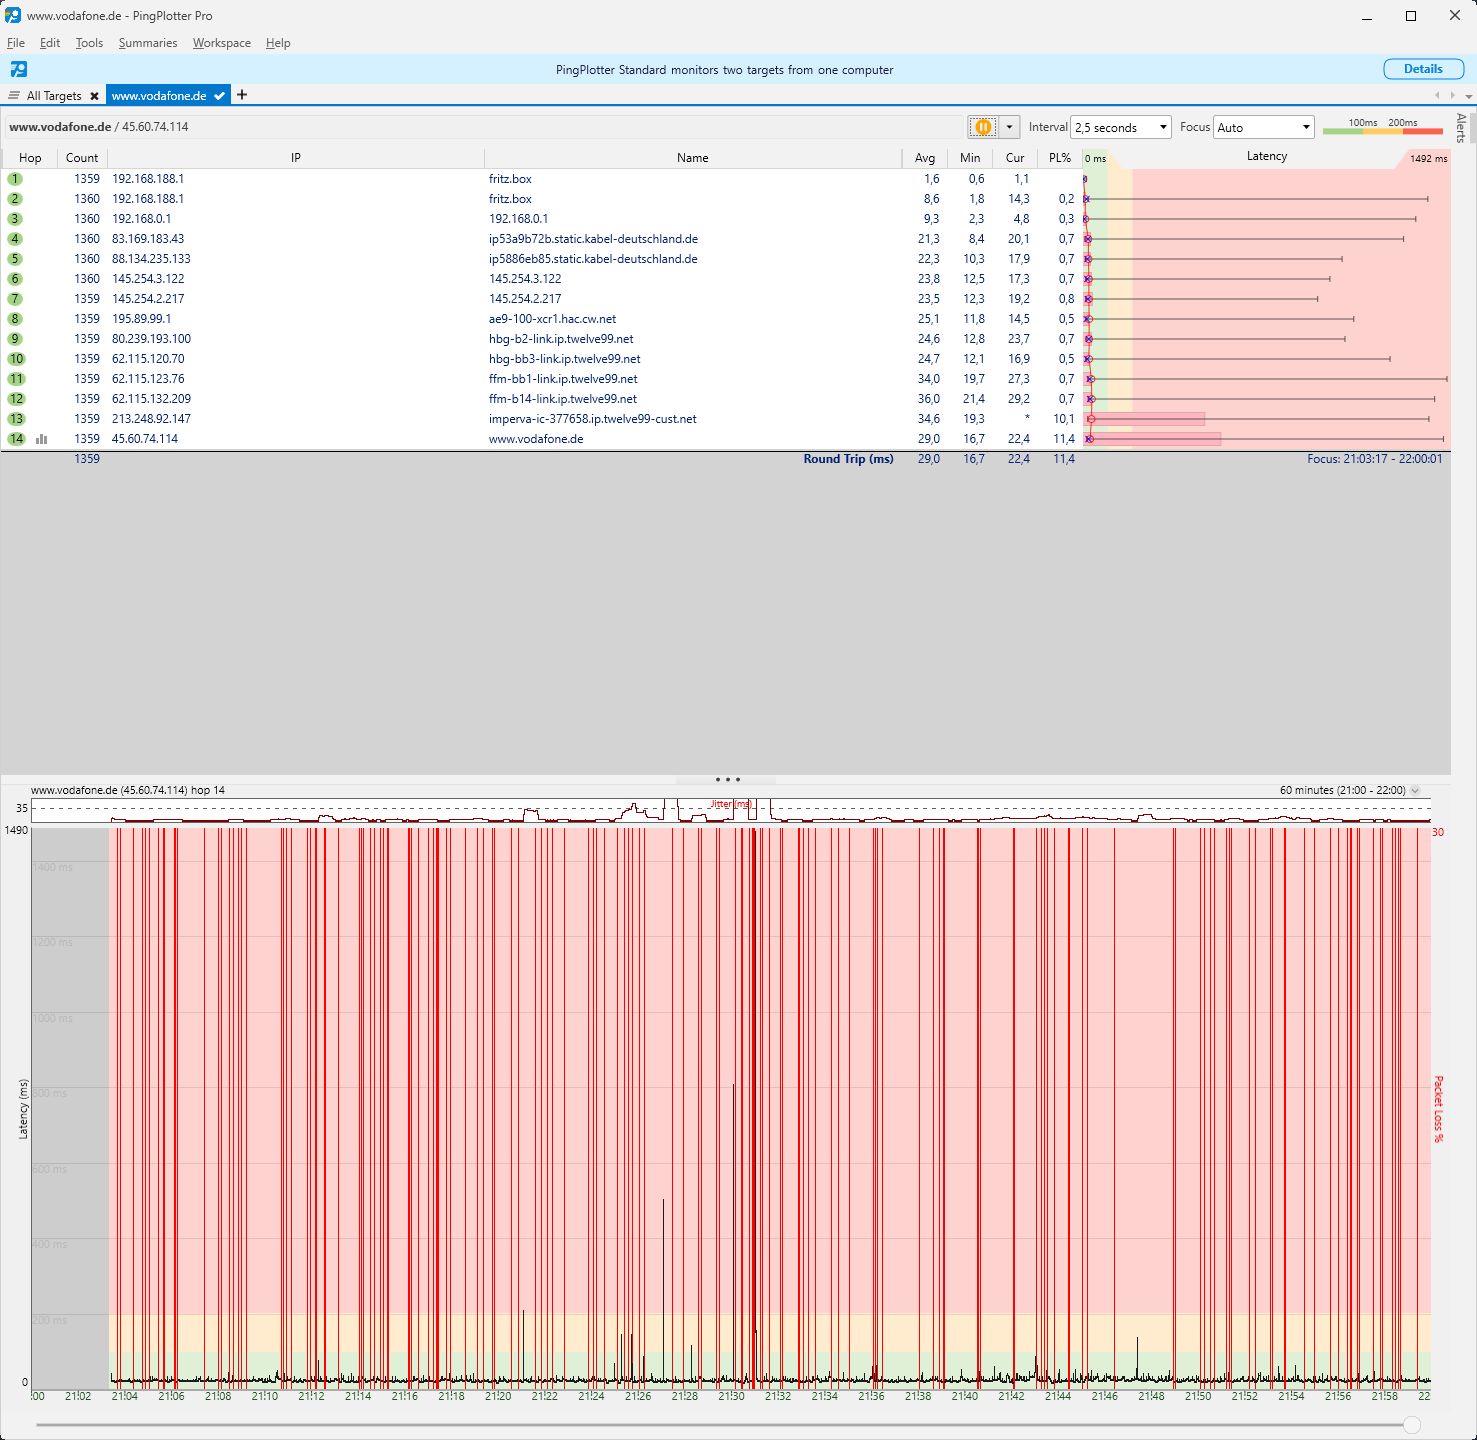
Task: Select hop 4 green circle icon
Action: click(15, 239)
